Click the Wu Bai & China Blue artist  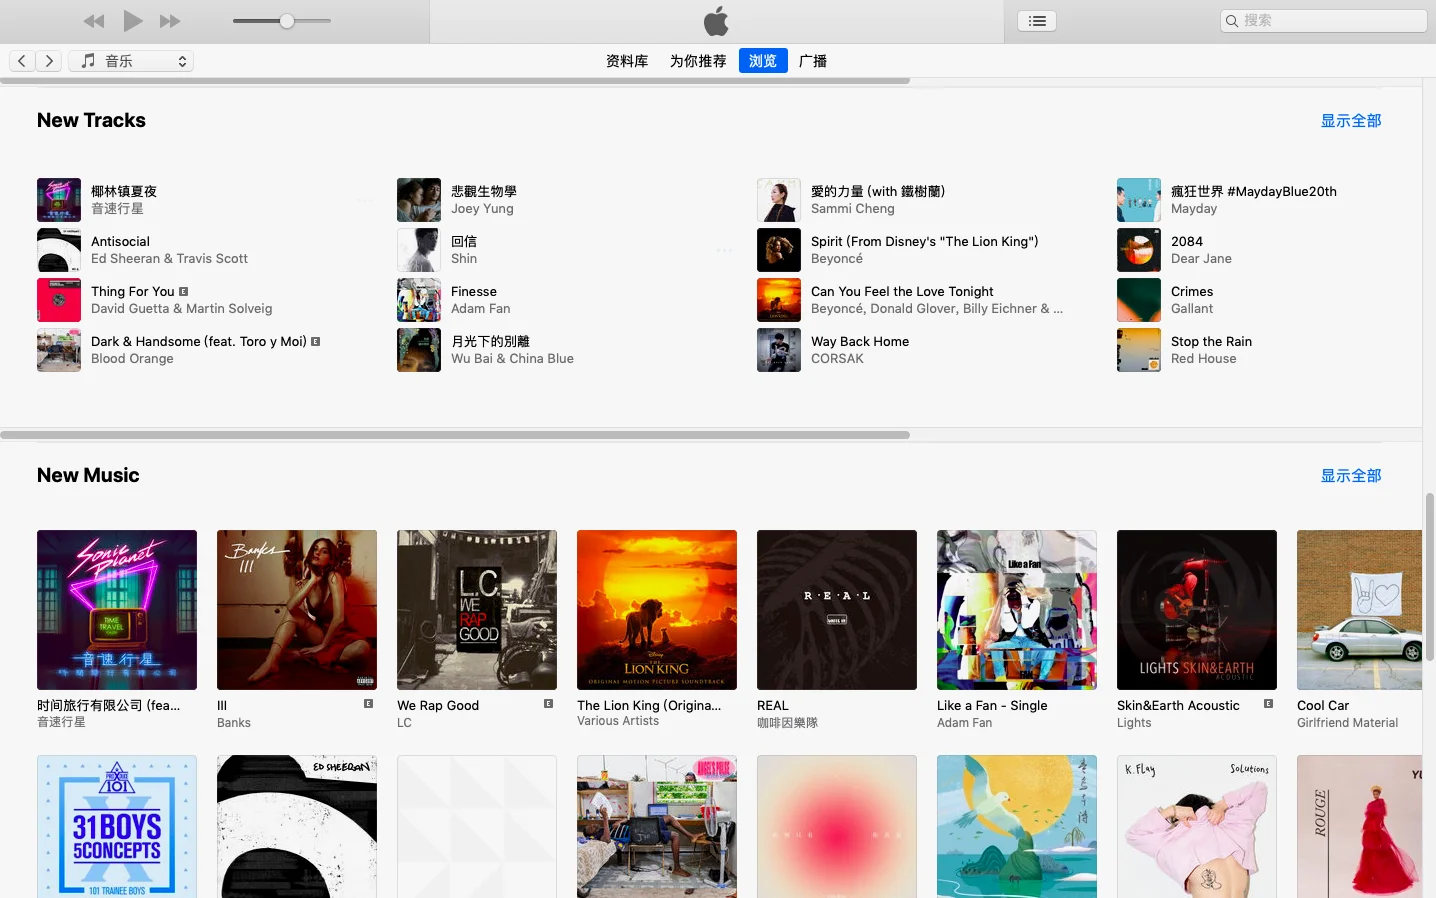(x=512, y=359)
